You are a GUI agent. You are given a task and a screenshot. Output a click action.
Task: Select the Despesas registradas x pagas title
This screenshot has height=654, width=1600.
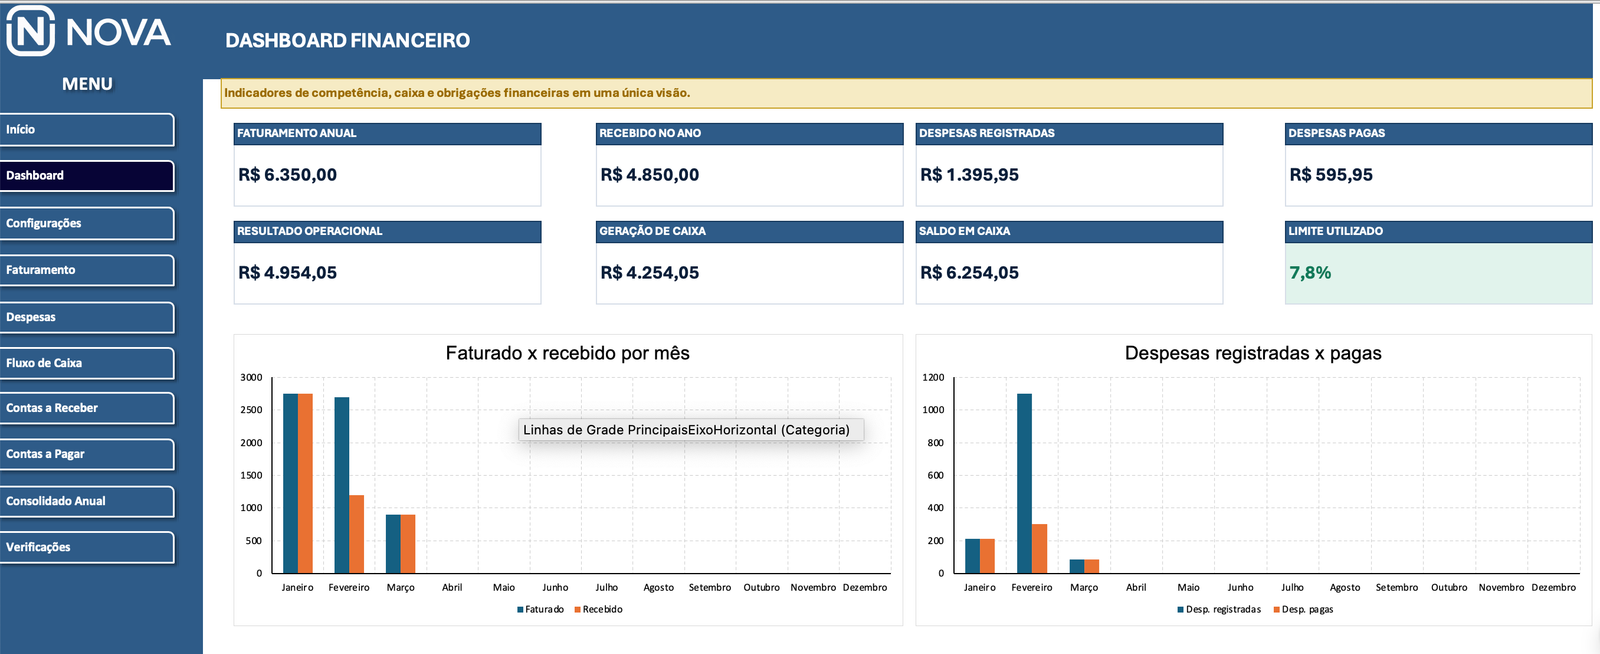(1253, 353)
